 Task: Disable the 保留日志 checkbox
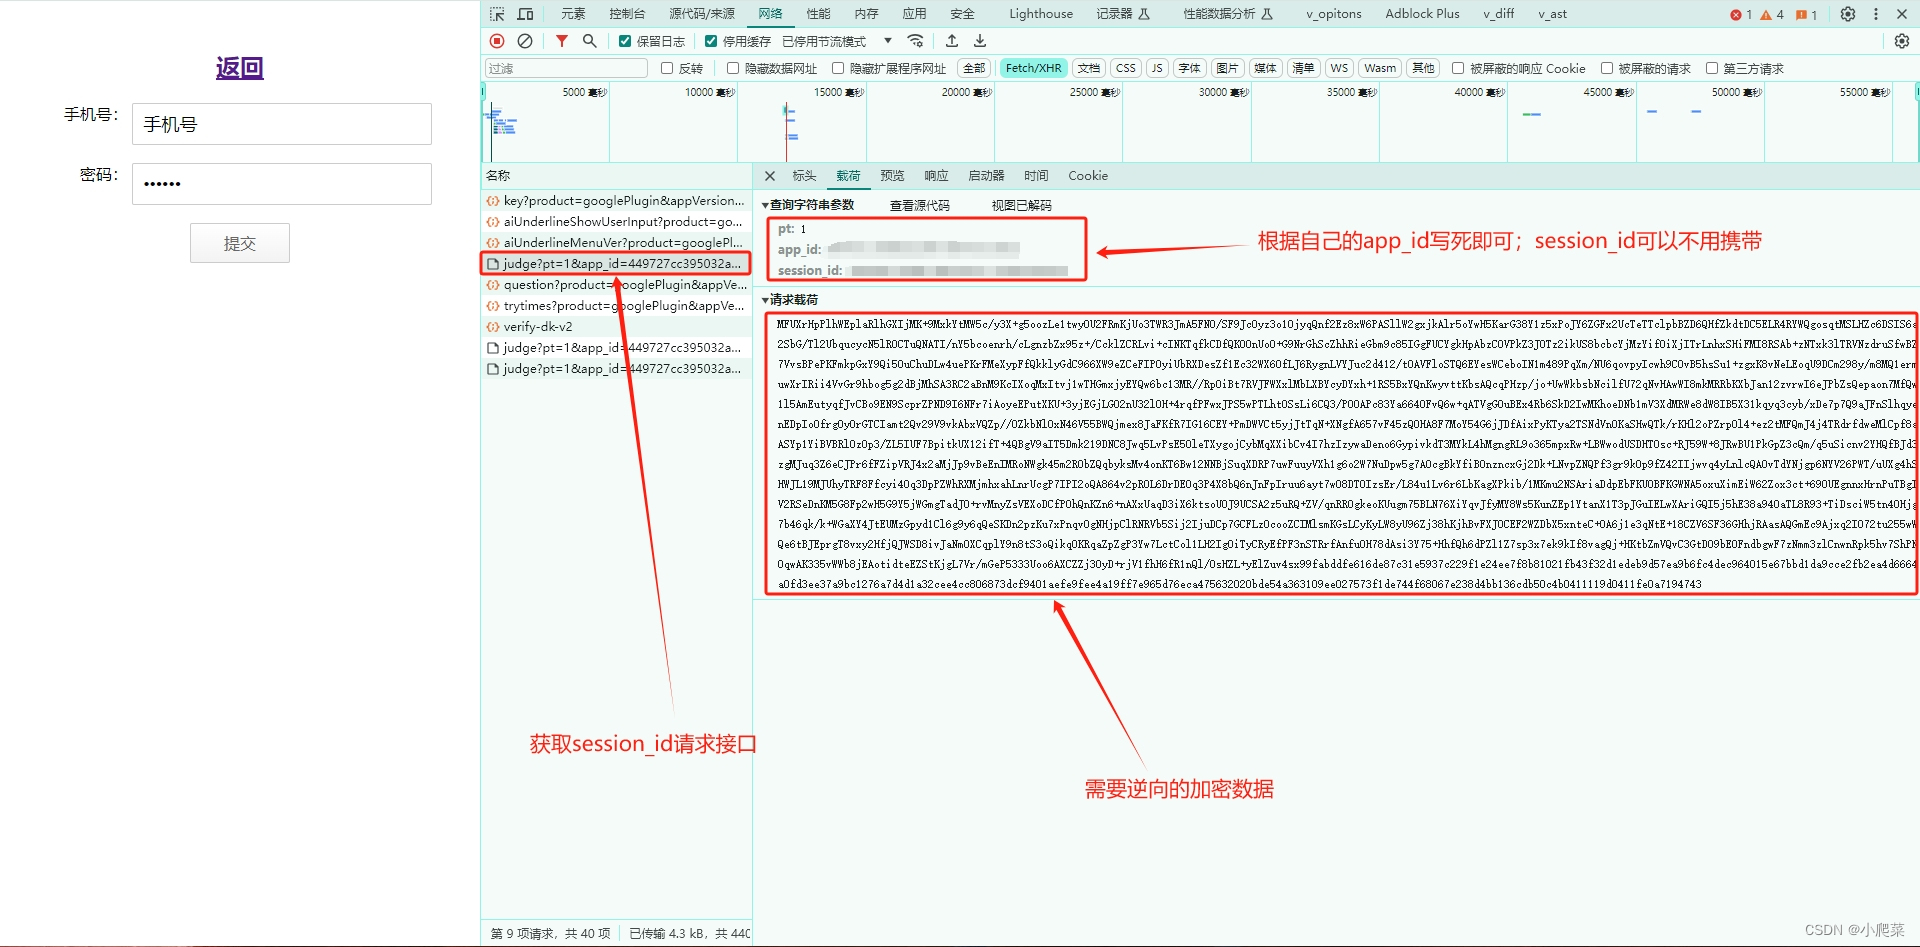pyautogui.click(x=625, y=41)
